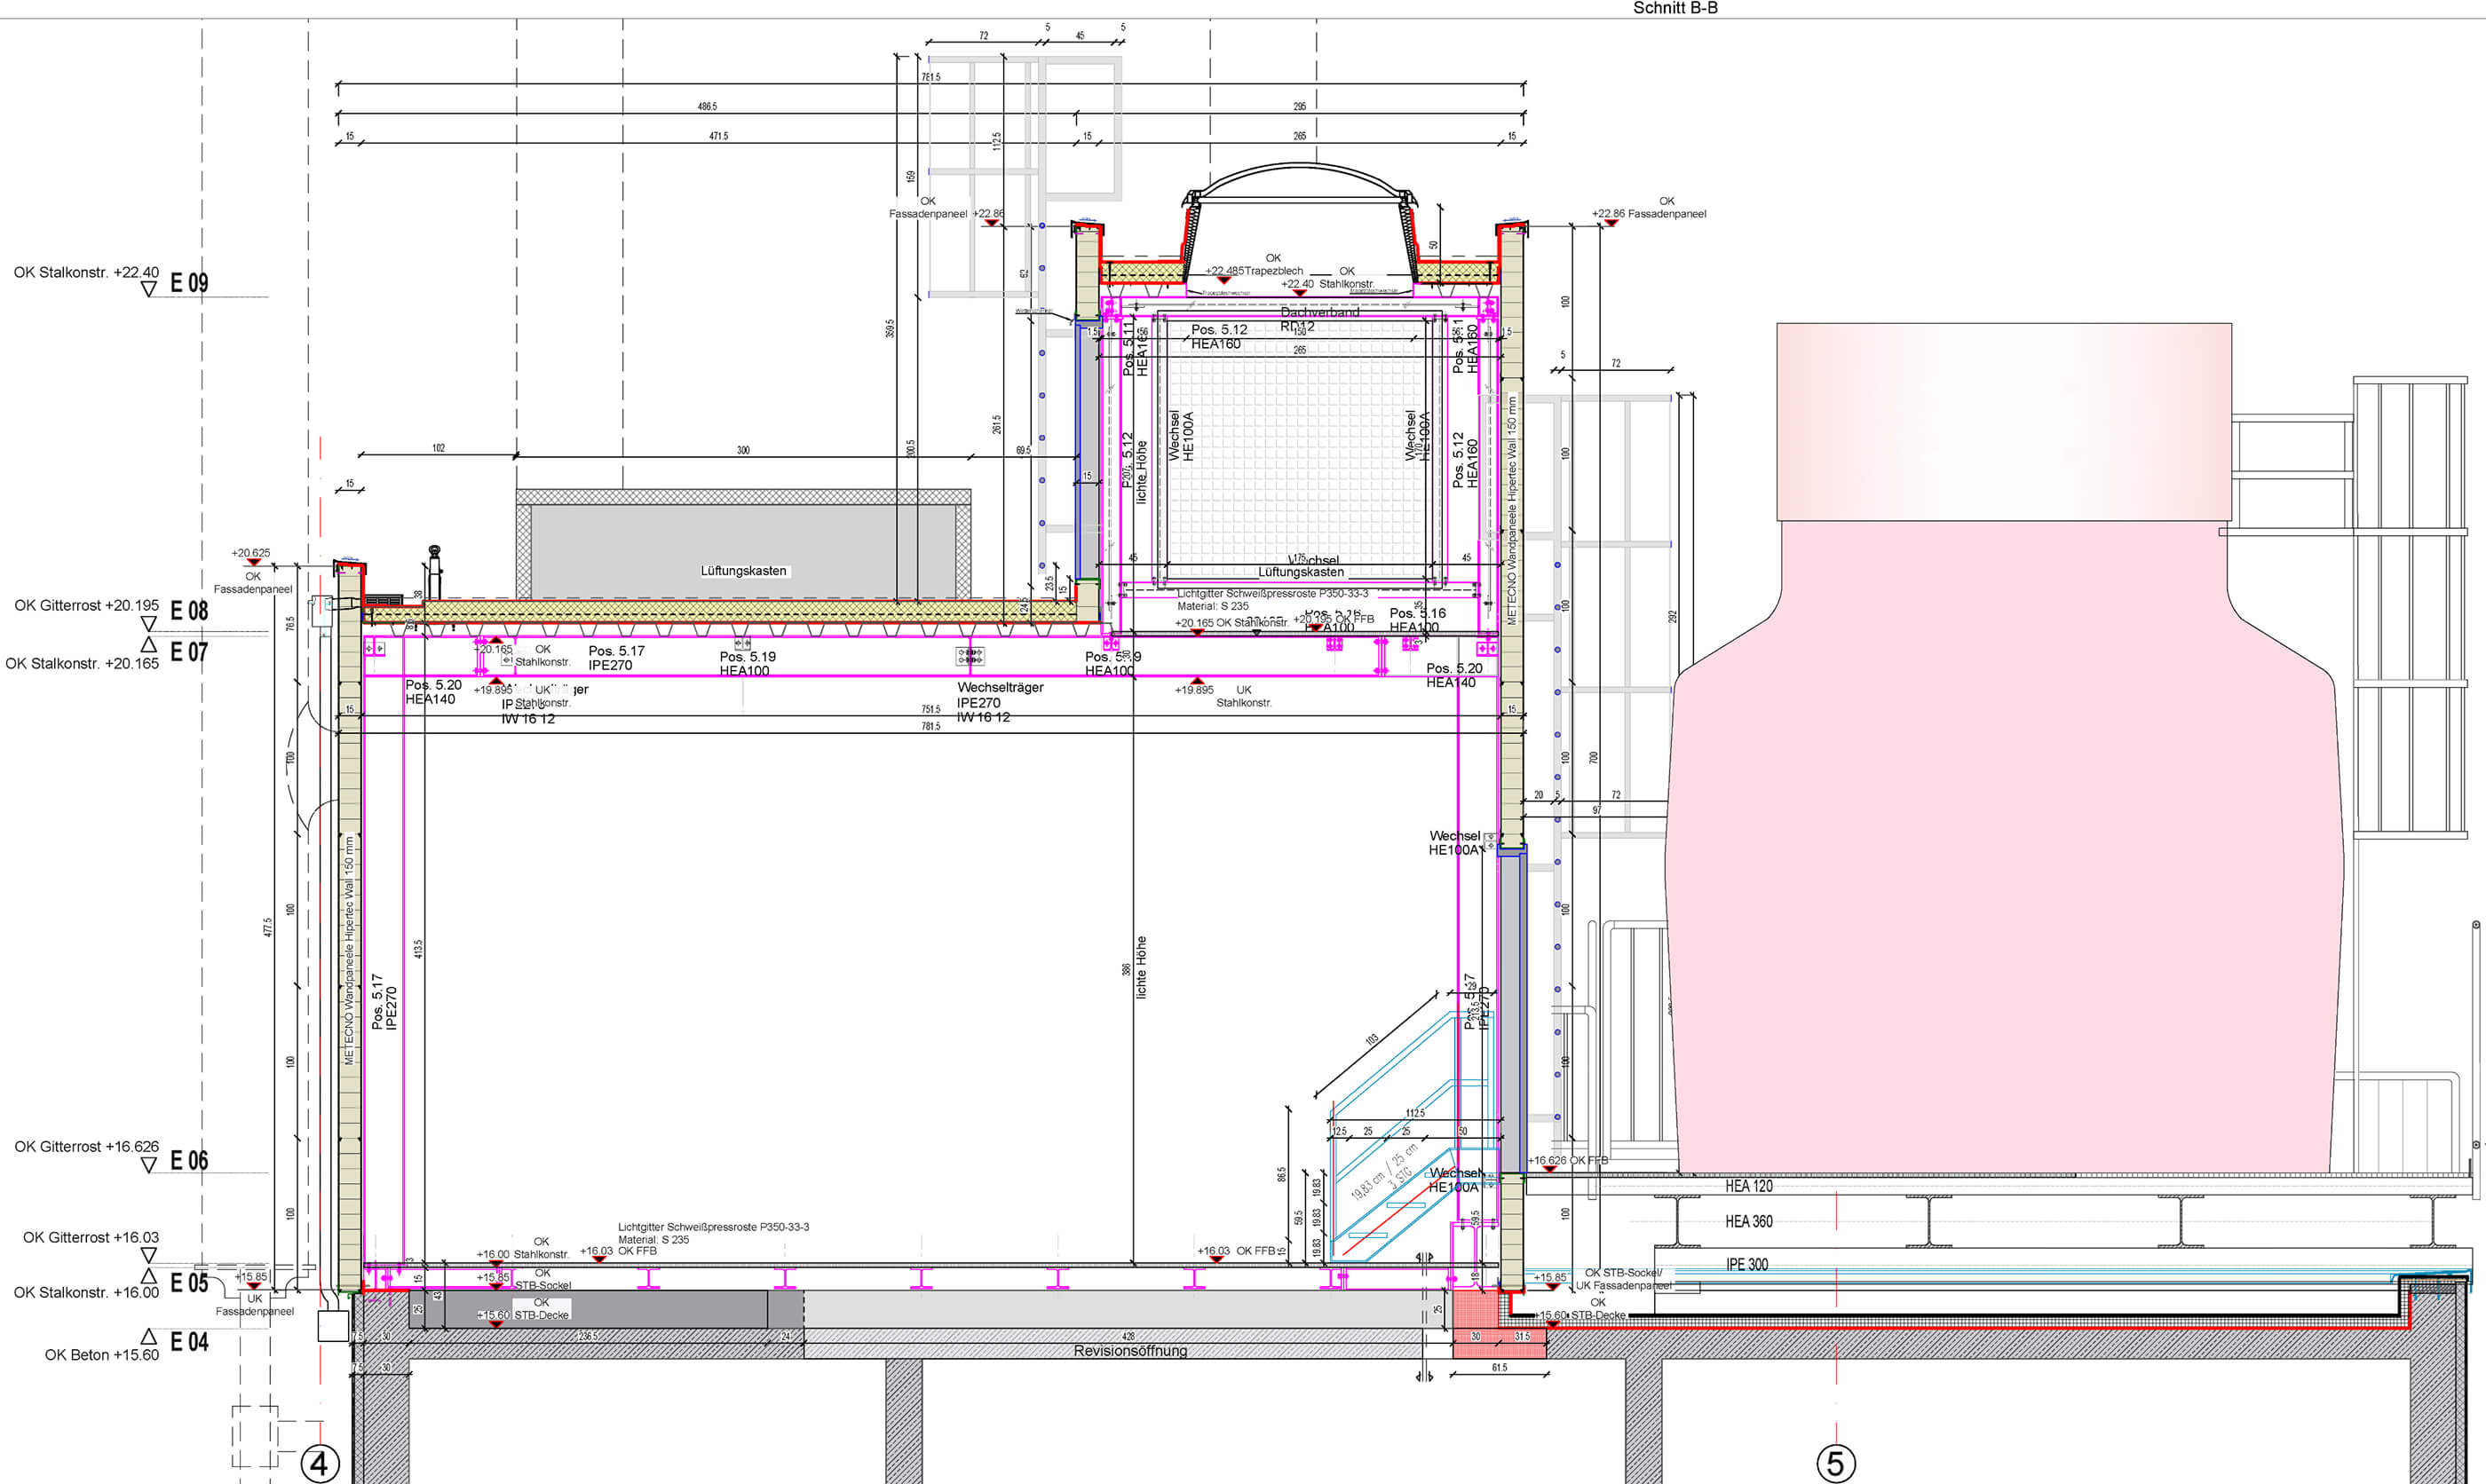Select the "OK Gitterrost +20.195" level label
2486x1484 pixels.
pos(86,605)
